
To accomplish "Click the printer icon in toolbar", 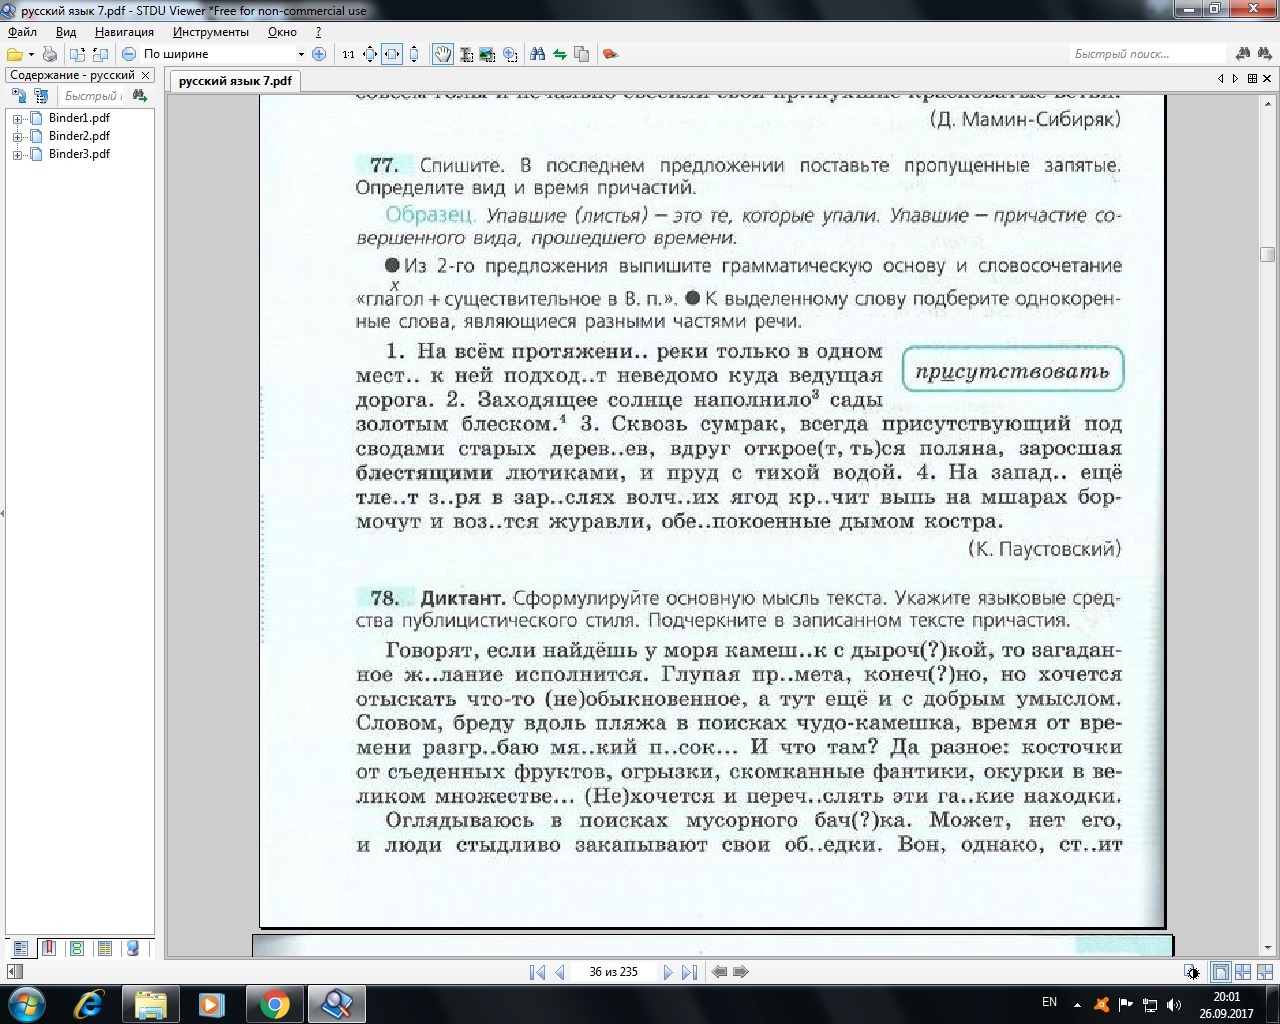I will [x=50, y=54].
